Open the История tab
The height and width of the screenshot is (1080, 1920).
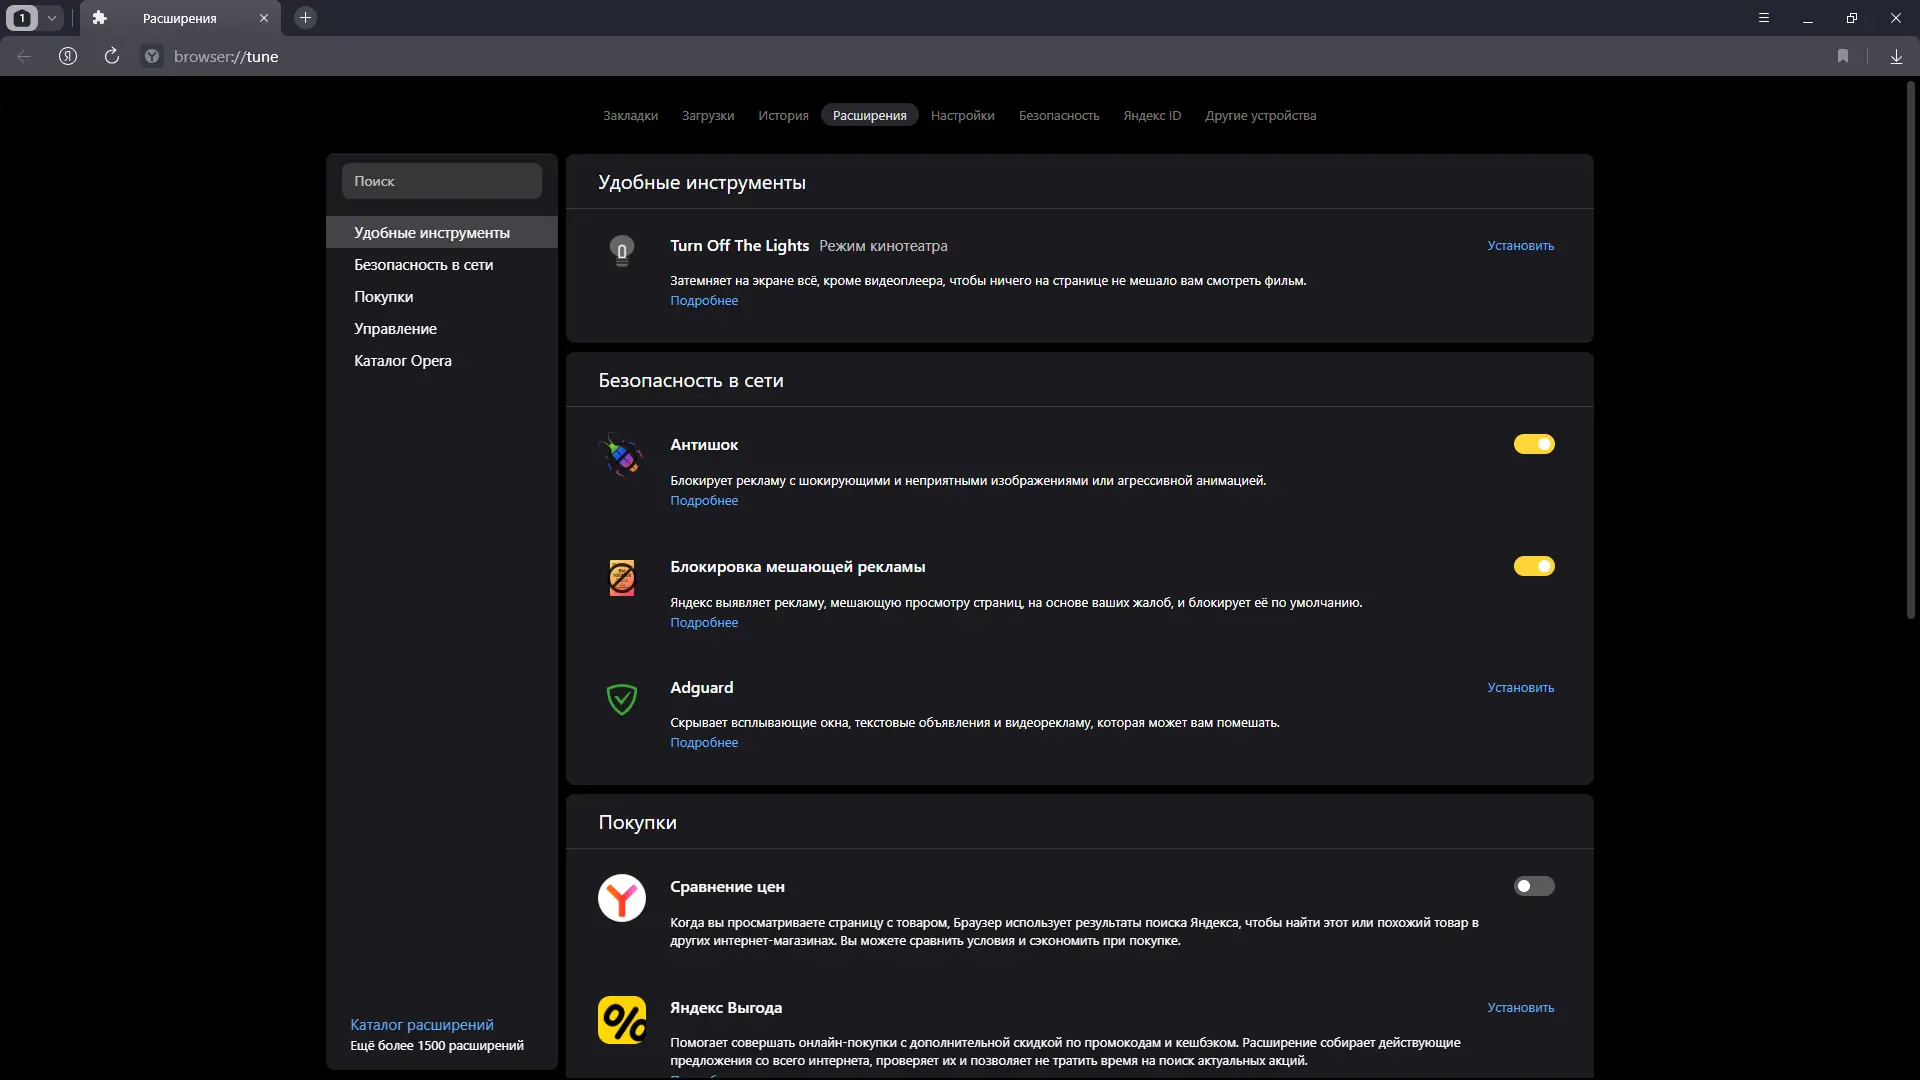tap(783, 115)
